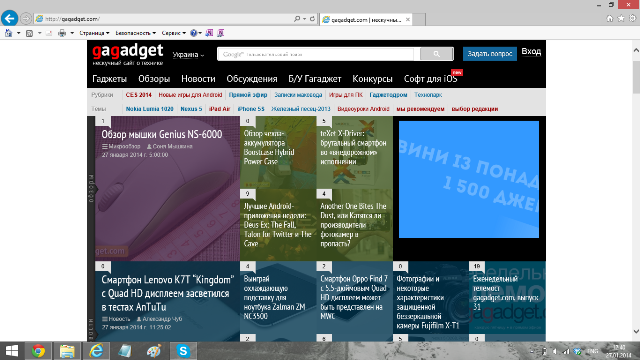Click the iPhone 5S topic link
This screenshot has height=360, width=640.
click(x=251, y=109)
